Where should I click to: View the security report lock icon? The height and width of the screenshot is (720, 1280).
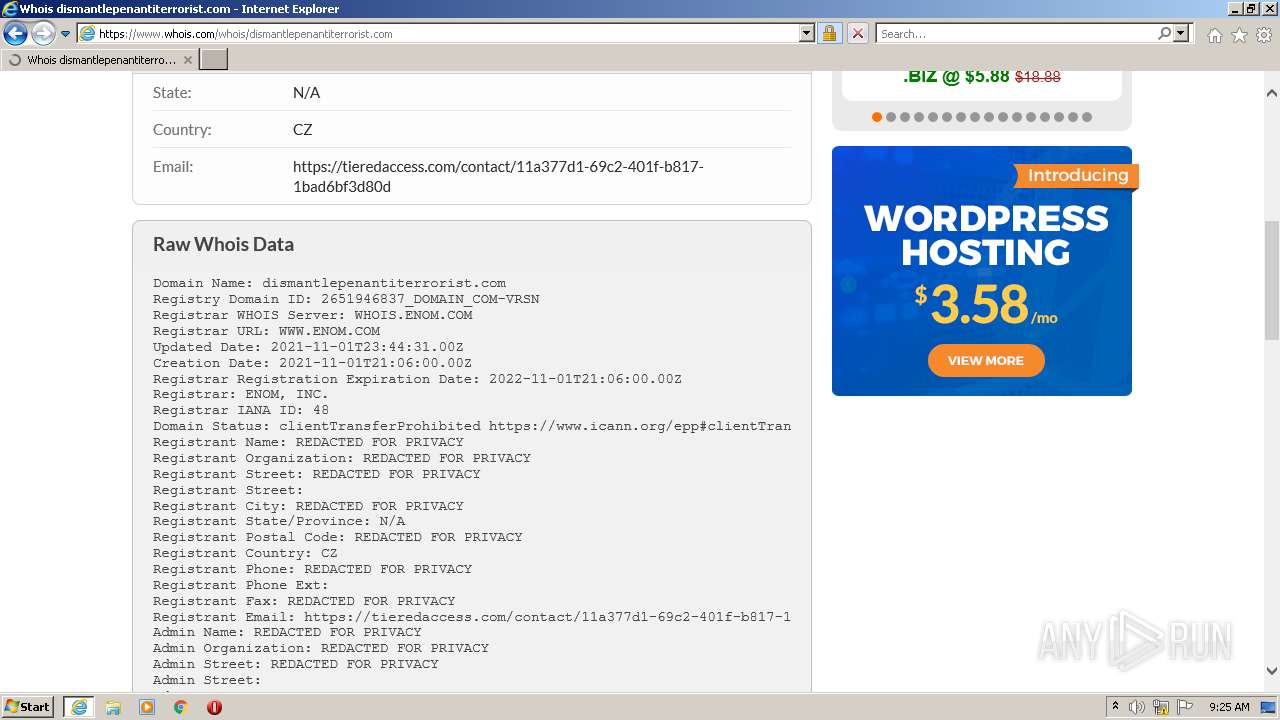(829, 33)
